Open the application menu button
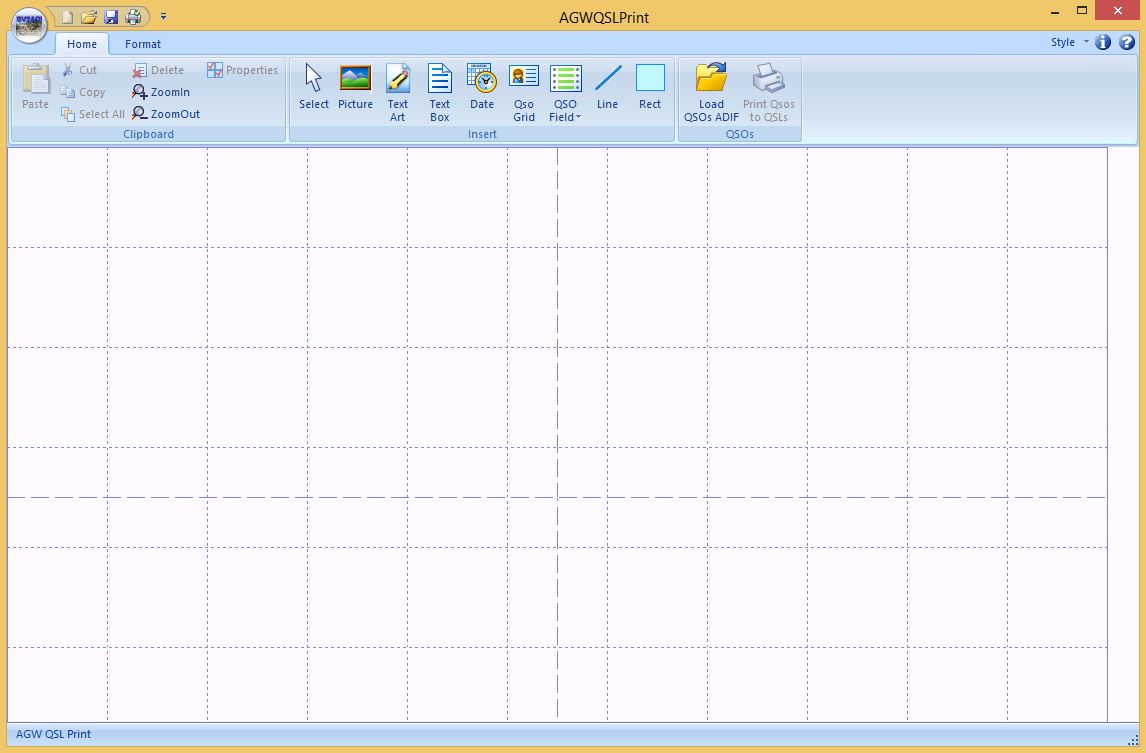 28,25
